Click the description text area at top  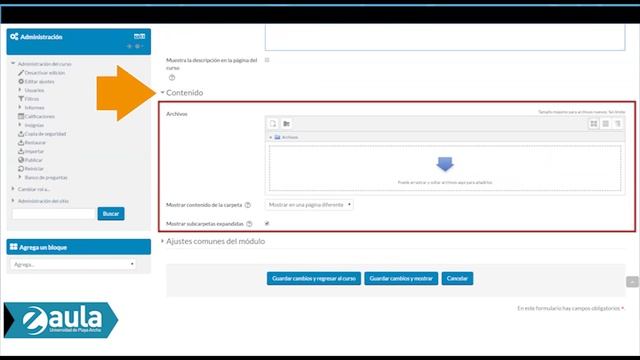click(x=445, y=38)
